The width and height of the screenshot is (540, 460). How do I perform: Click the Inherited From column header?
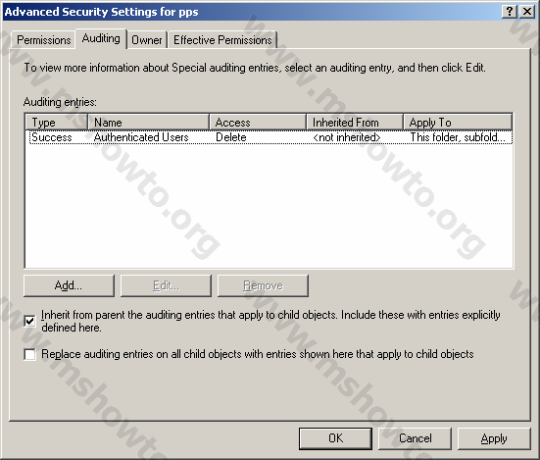tap(355, 122)
